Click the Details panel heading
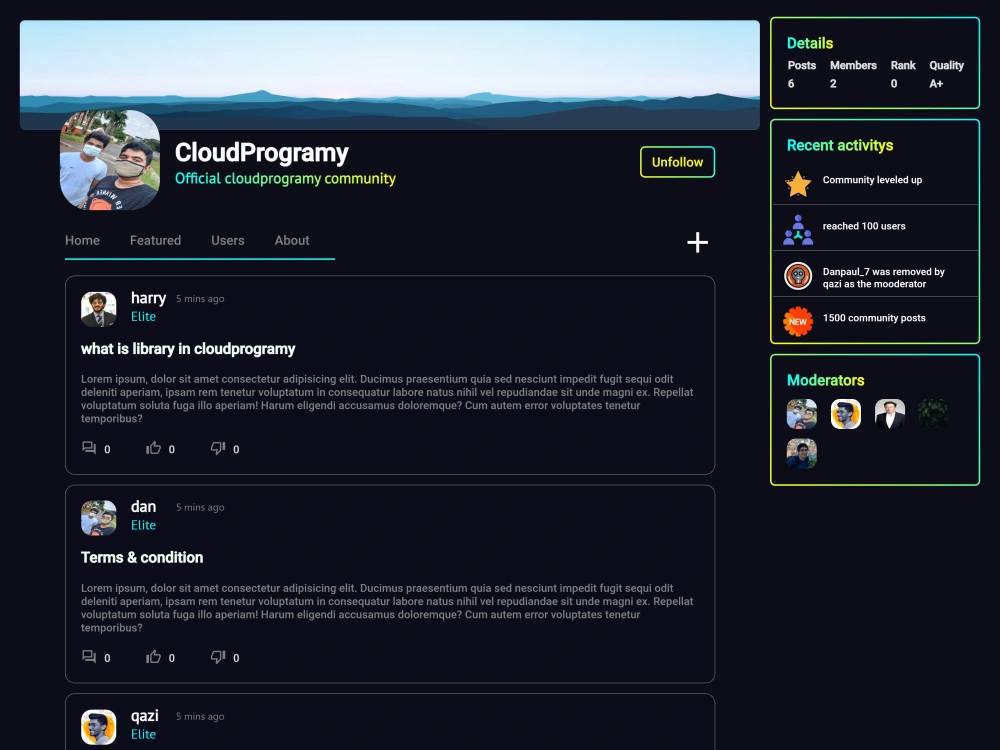1000x750 pixels. pyautogui.click(x=810, y=43)
